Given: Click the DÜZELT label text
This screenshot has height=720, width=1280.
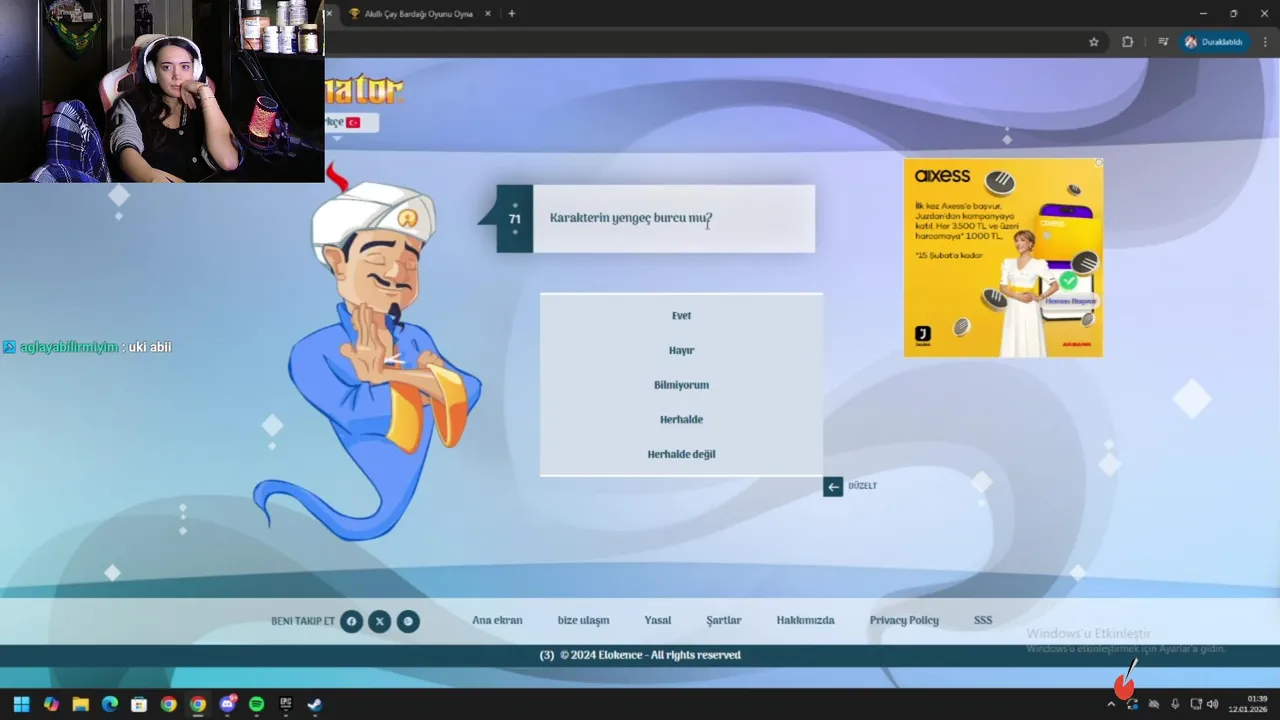Looking at the screenshot, I should pos(862,486).
